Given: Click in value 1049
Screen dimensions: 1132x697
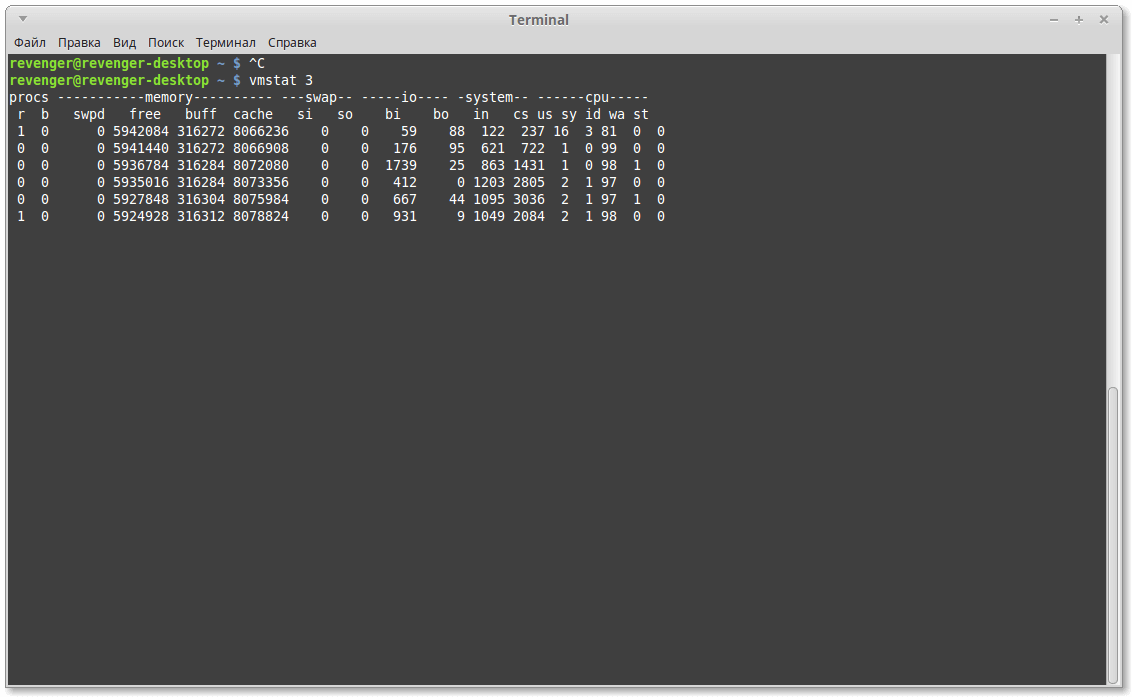Looking at the screenshot, I should click(x=489, y=216).
